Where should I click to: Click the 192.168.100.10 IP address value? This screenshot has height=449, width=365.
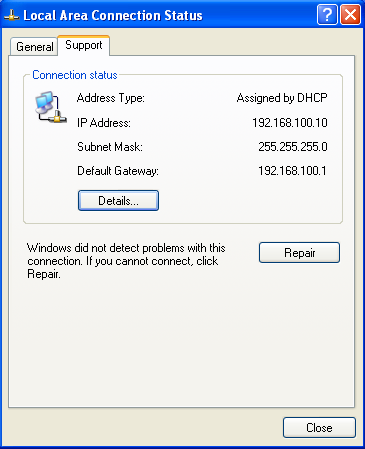coord(290,123)
